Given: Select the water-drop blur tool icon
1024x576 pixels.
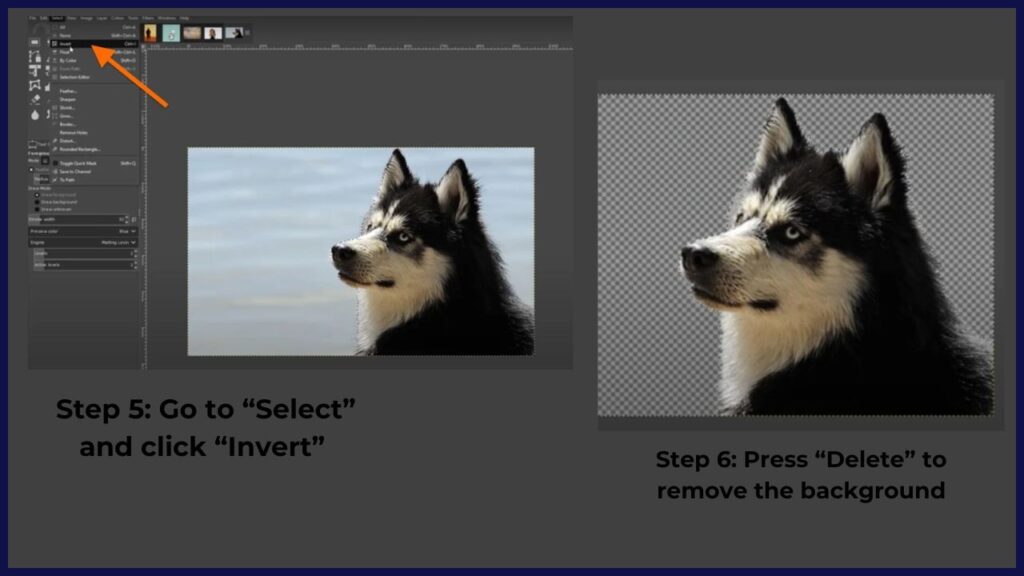Looking at the screenshot, I should coord(36,115).
